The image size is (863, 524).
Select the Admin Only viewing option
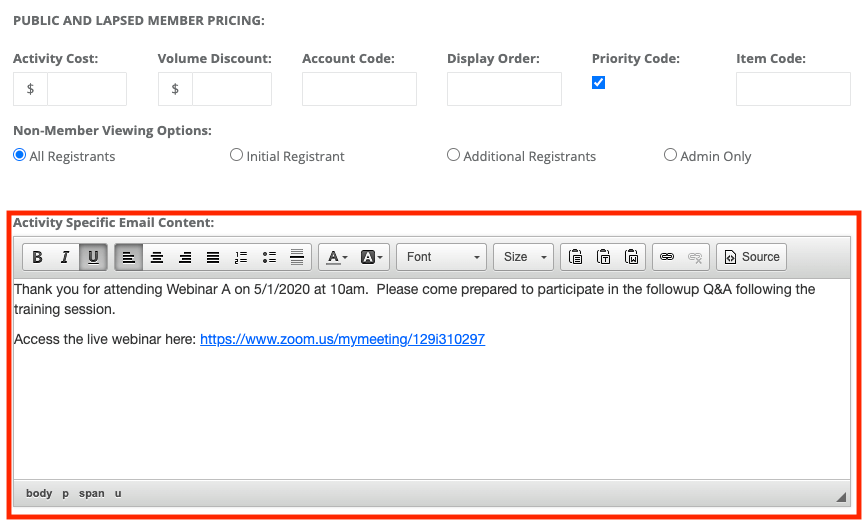pyautogui.click(x=670, y=155)
